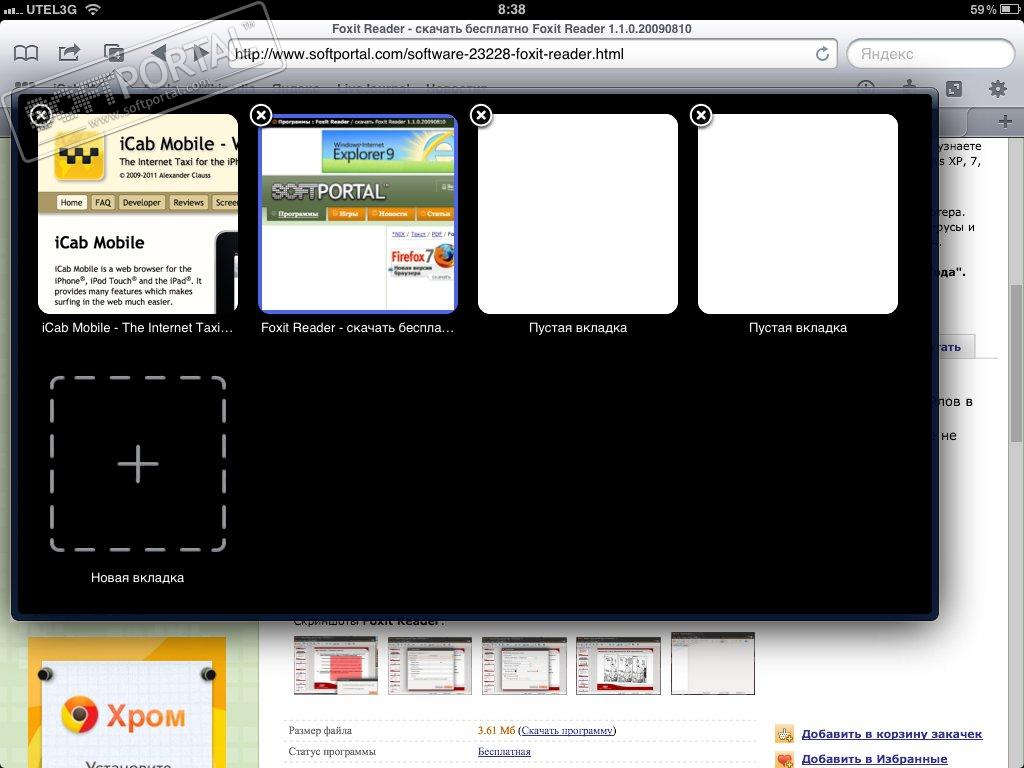Close the last empty tab thumbnail
This screenshot has height=768, width=1024.
701,115
